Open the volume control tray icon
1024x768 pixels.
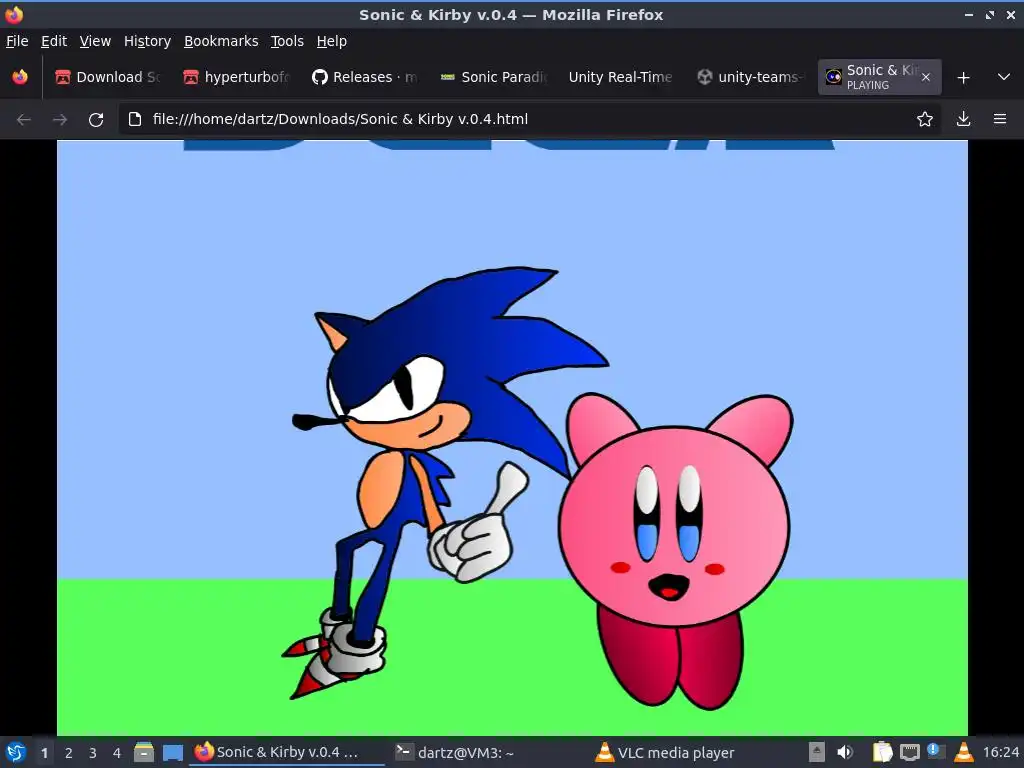coord(845,752)
